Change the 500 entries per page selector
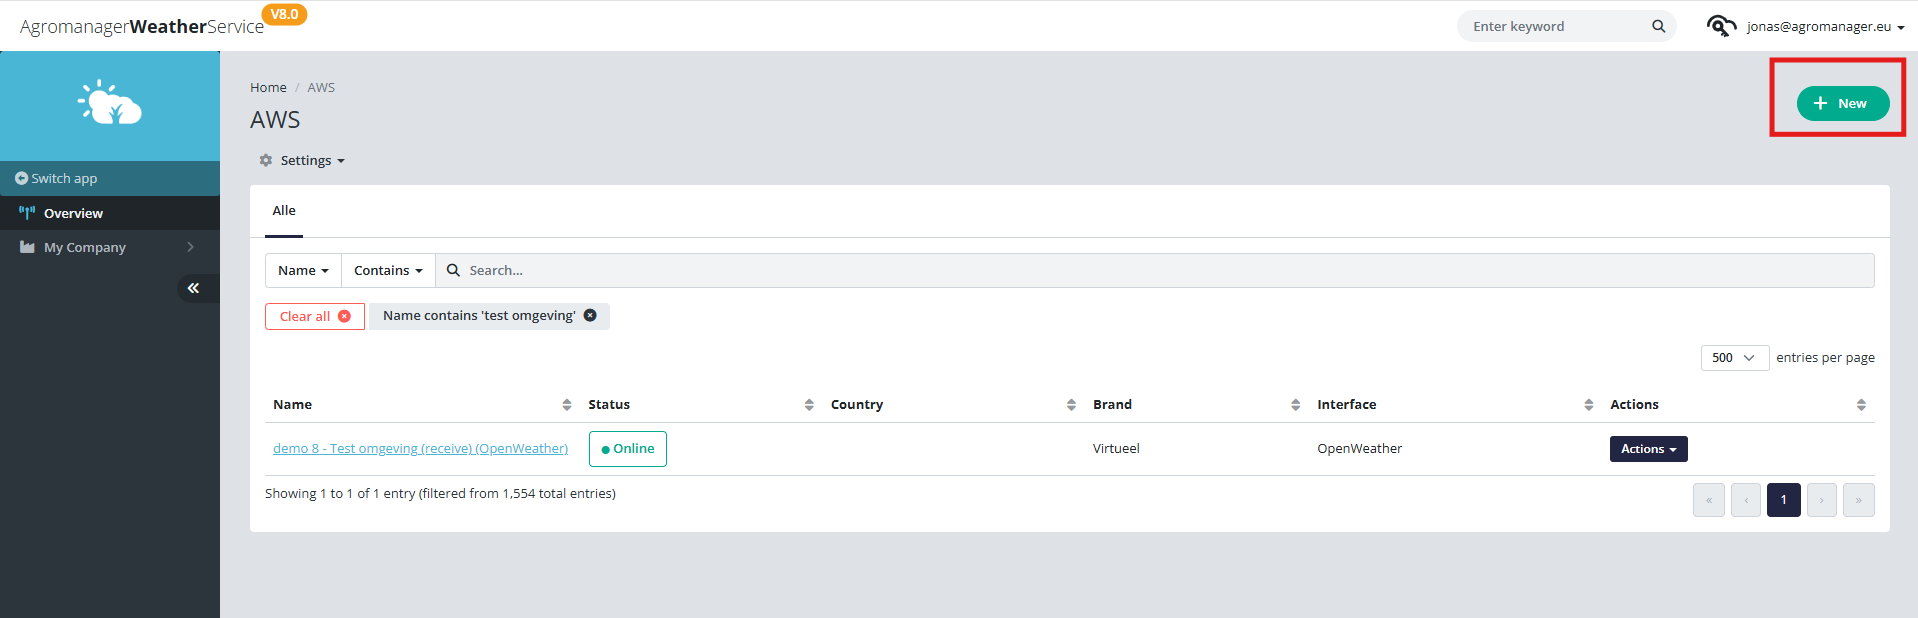This screenshot has height=618, width=1918. tap(1734, 358)
